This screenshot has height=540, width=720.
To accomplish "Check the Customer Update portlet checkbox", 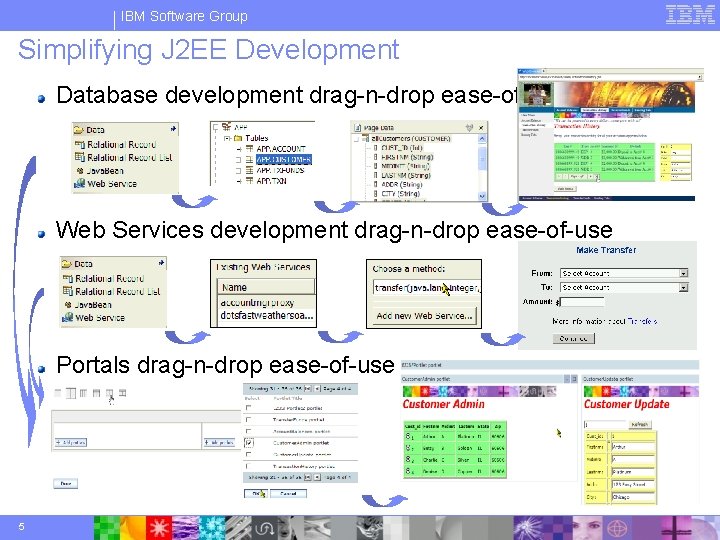I will click(x=248, y=455).
